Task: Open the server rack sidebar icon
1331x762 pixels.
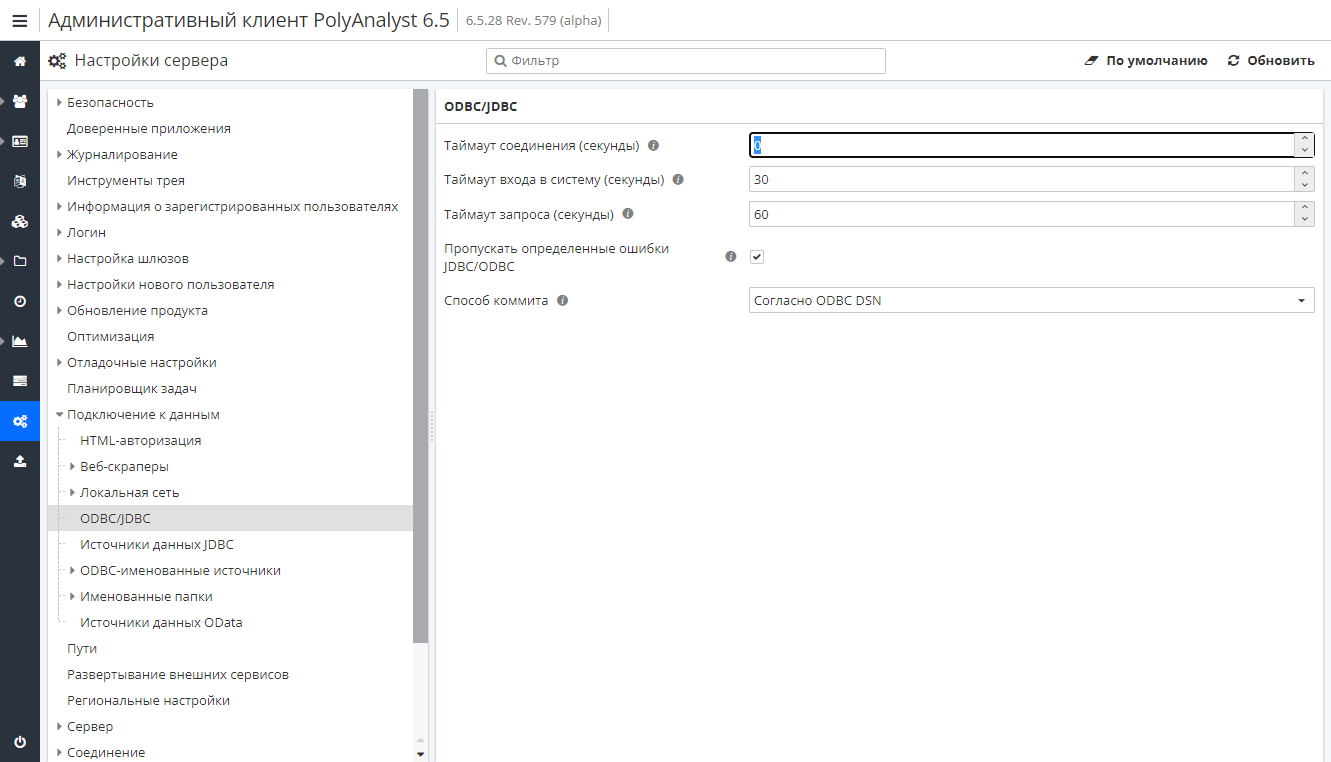Action: coord(20,381)
